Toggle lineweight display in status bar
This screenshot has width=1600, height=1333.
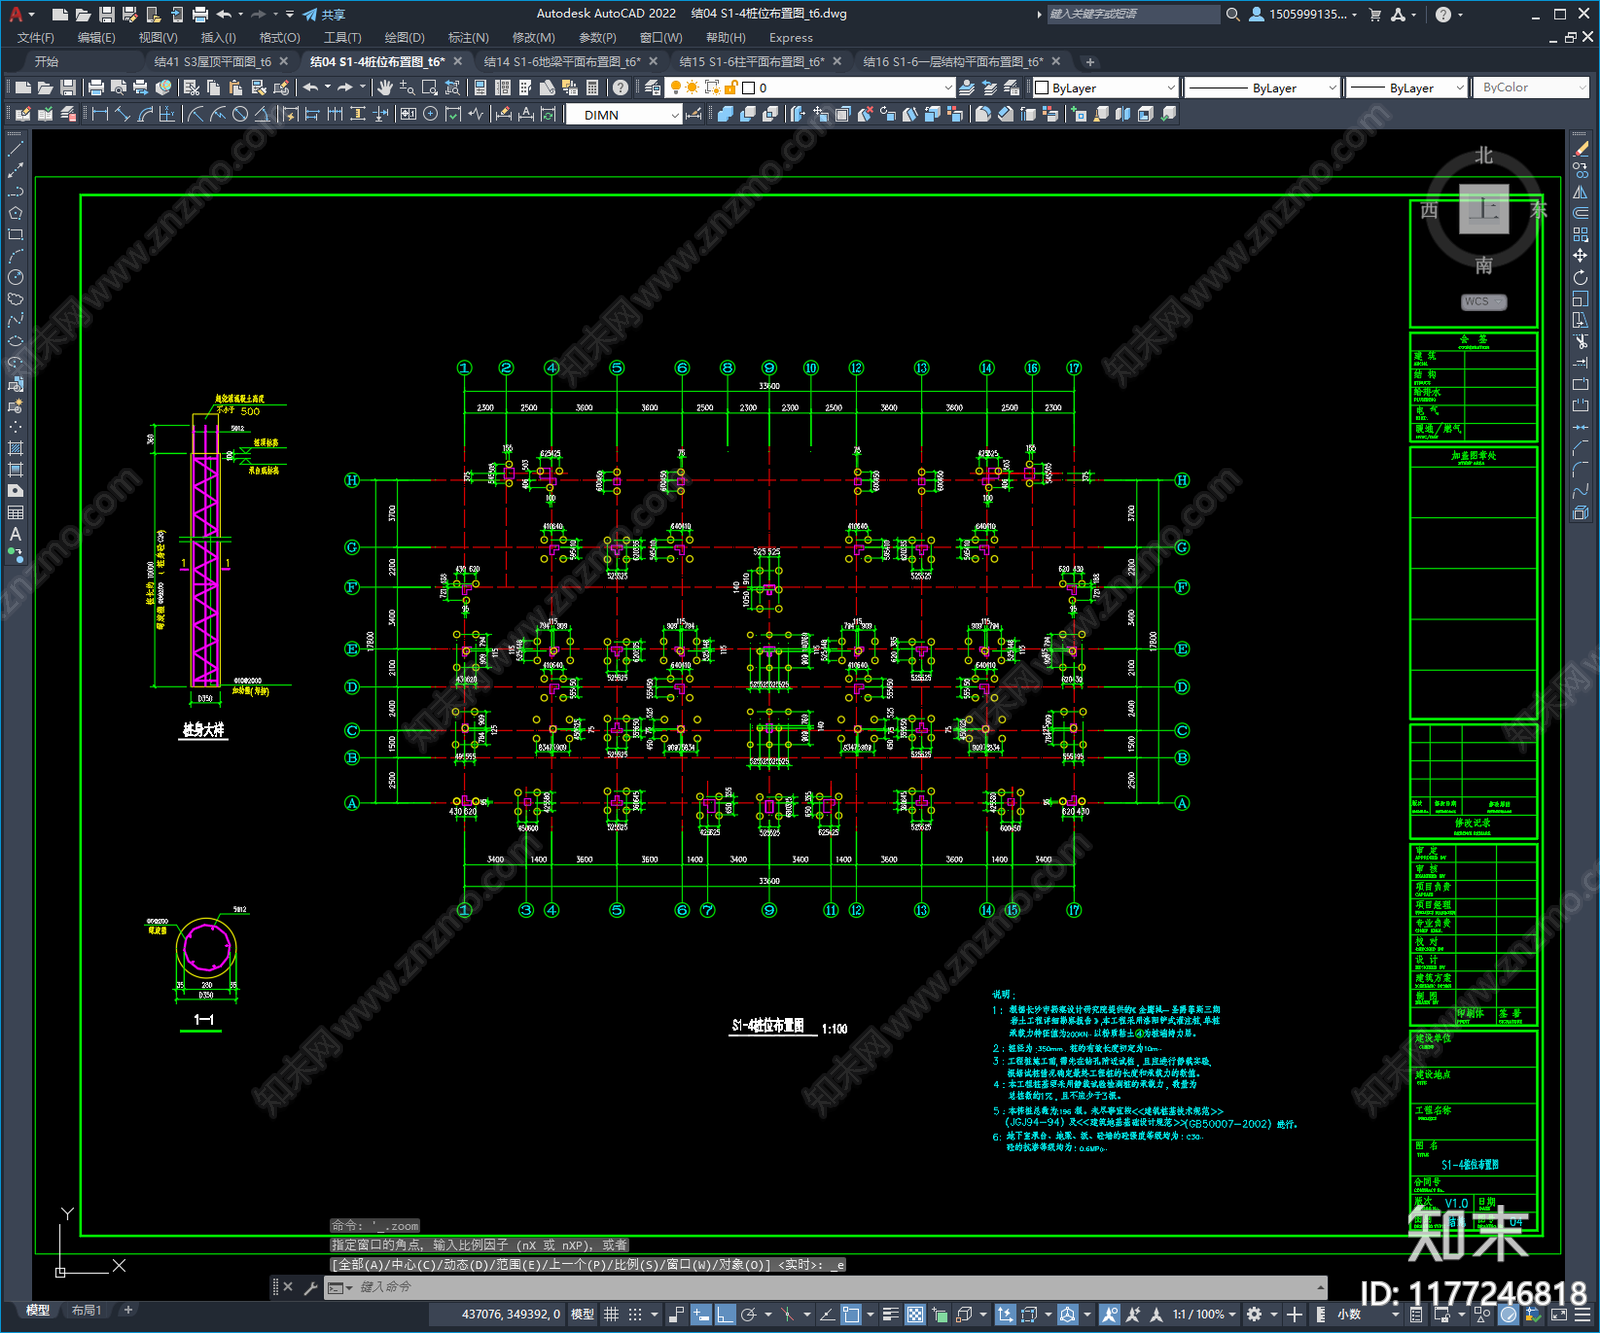coord(890,1314)
